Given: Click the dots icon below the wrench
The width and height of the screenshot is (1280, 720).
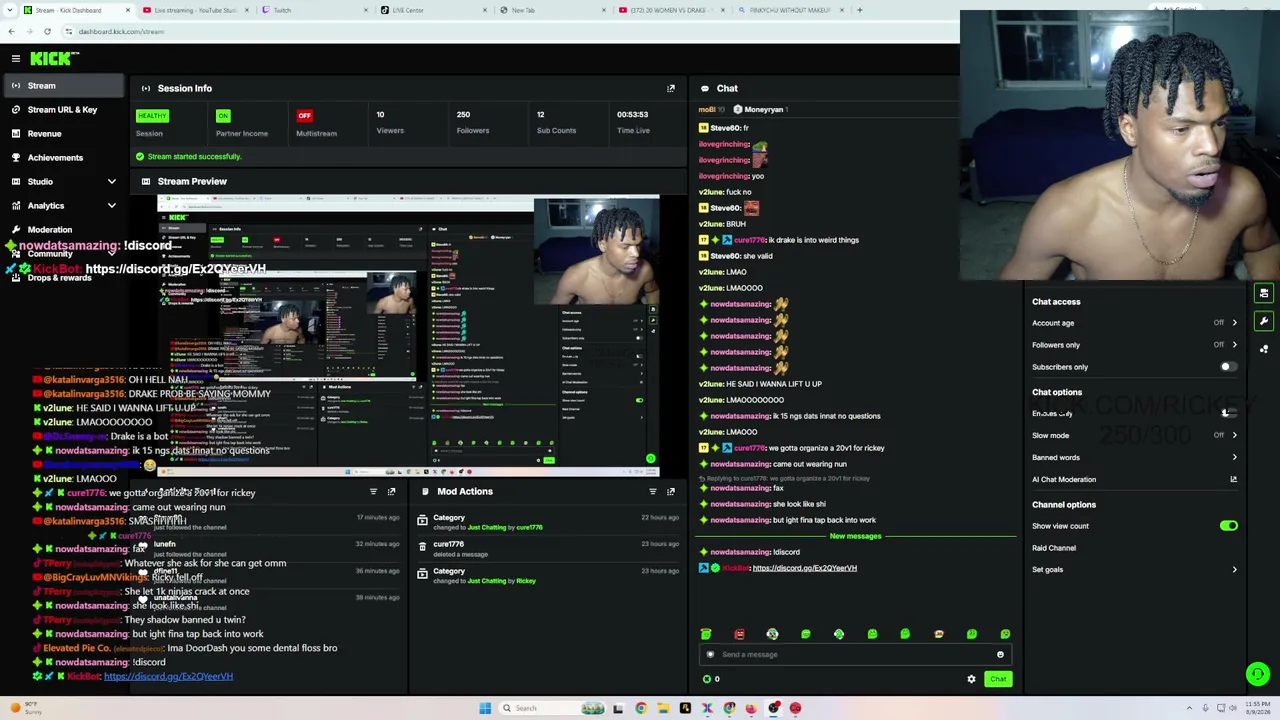Looking at the screenshot, I should (1264, 349).
